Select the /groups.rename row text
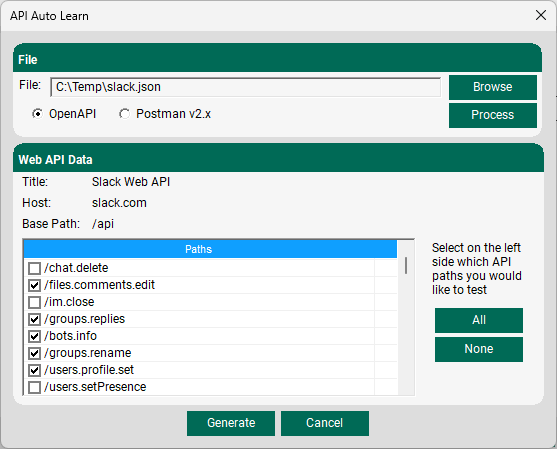This screenshot has height=449, width=557. 88,353
